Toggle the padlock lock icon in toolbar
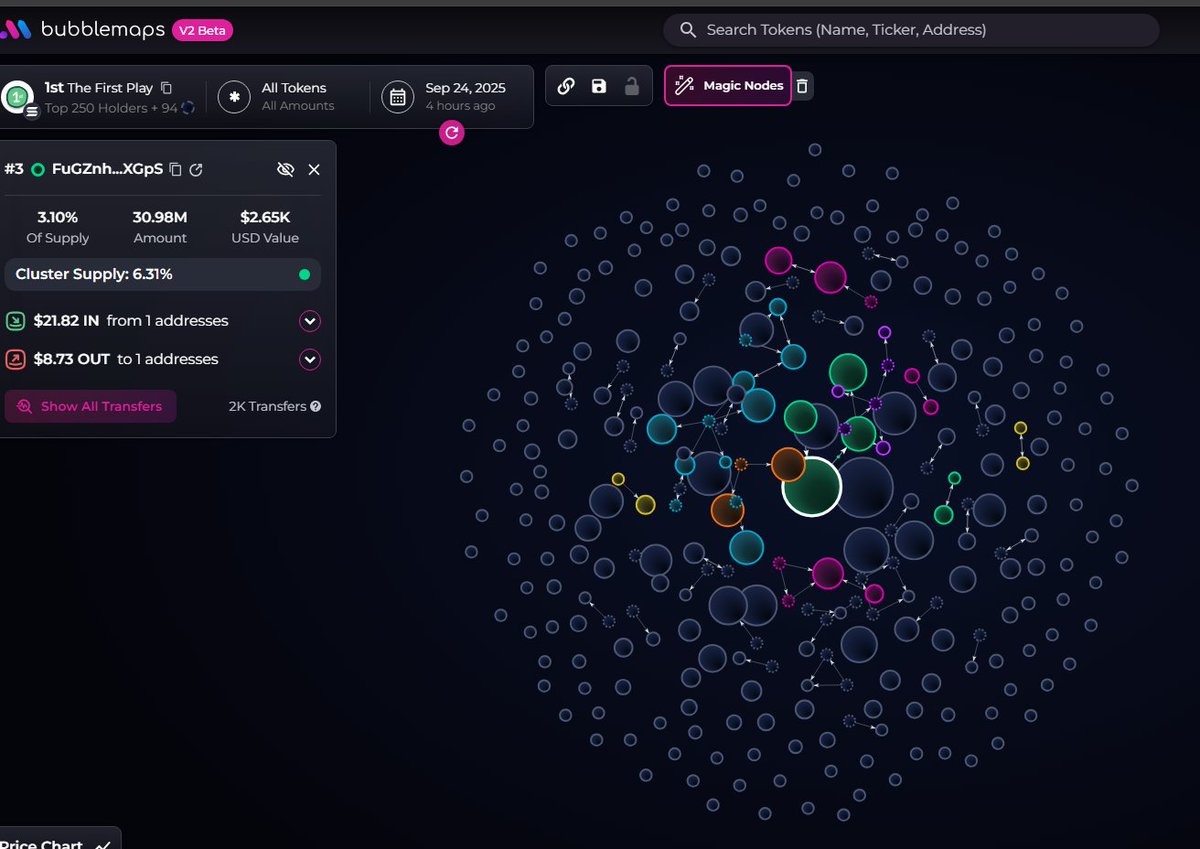1200x849 pixels. click(631, 86)
